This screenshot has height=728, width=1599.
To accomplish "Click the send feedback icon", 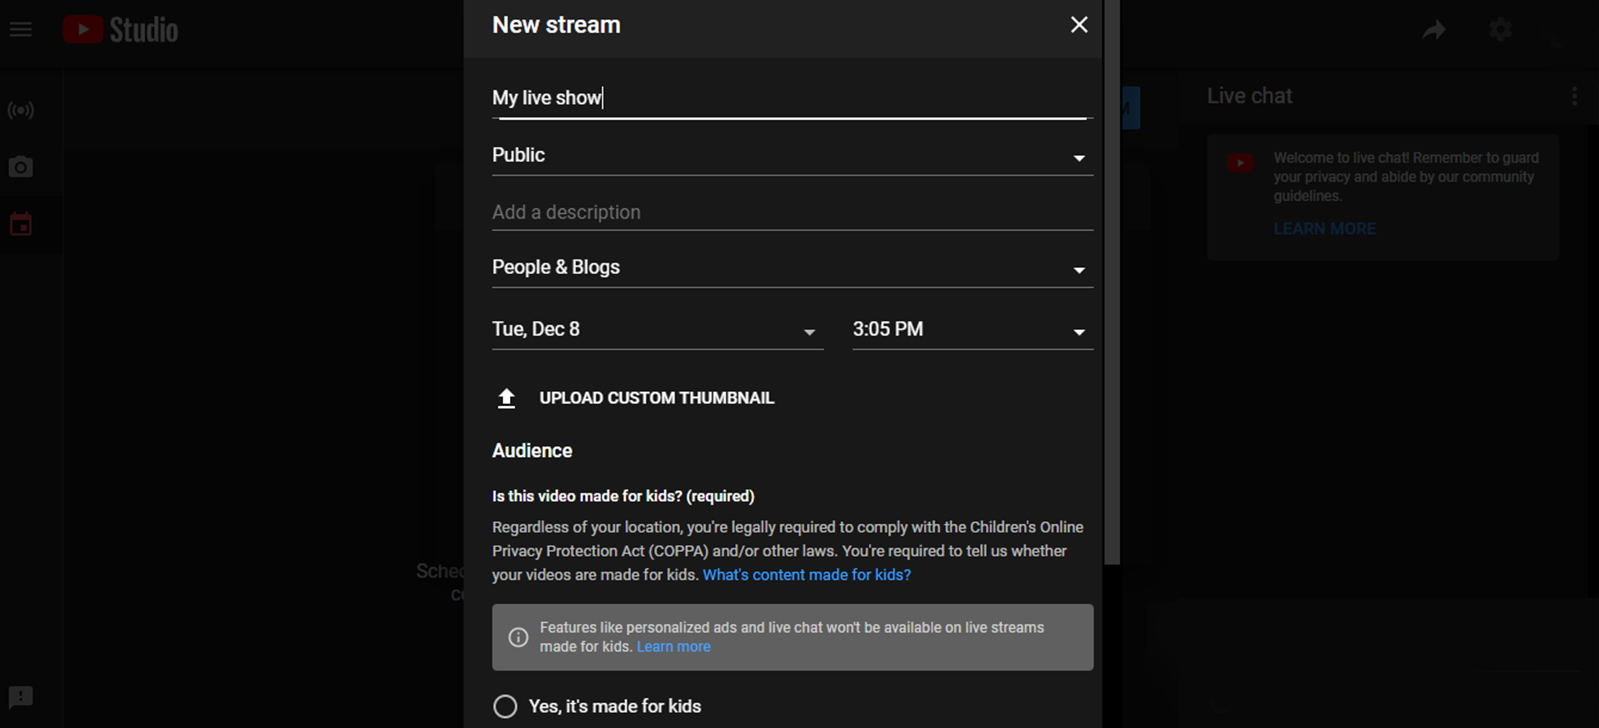I will (x=21, y=697).
